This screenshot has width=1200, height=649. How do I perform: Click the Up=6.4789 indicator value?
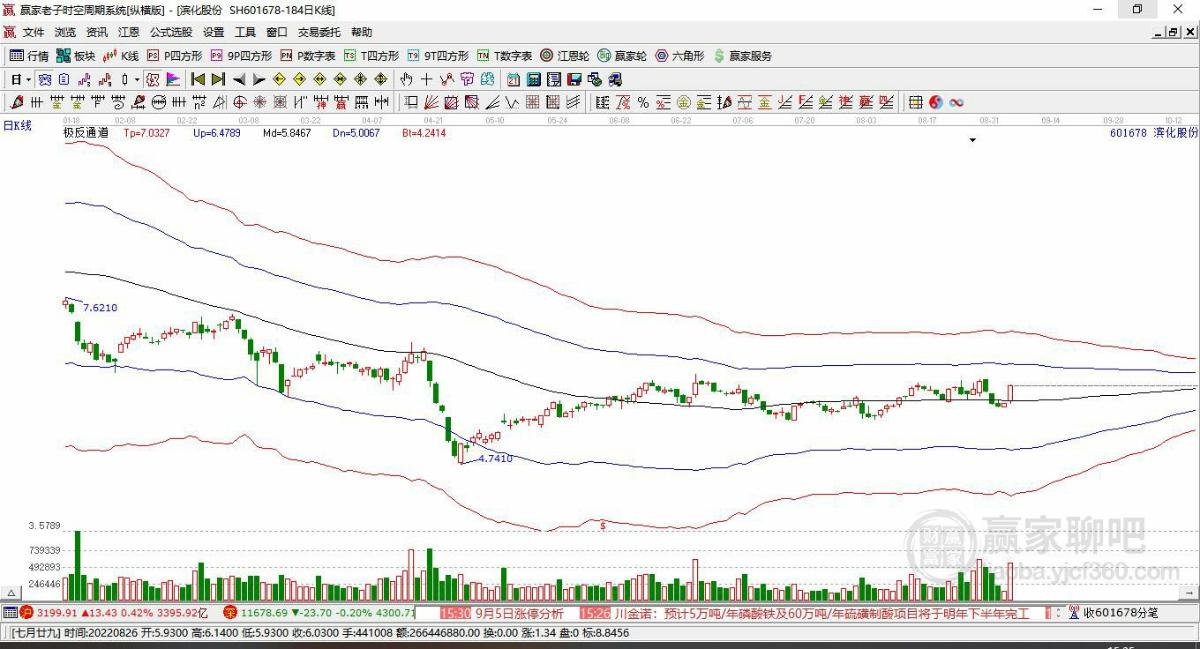[217, 132]
